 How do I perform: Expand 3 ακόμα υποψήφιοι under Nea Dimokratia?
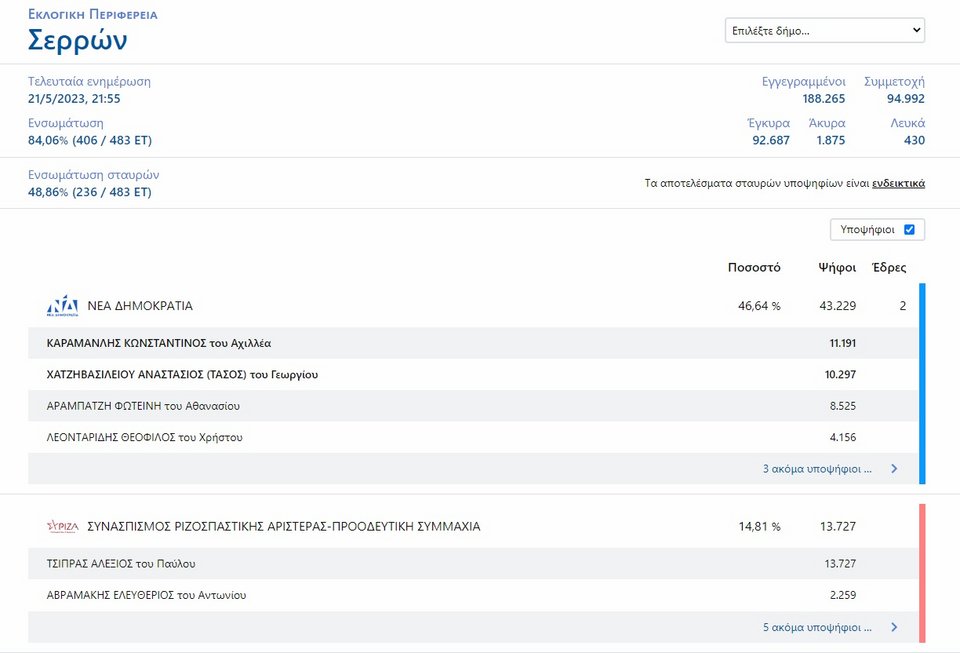click(x=816, y=468)
